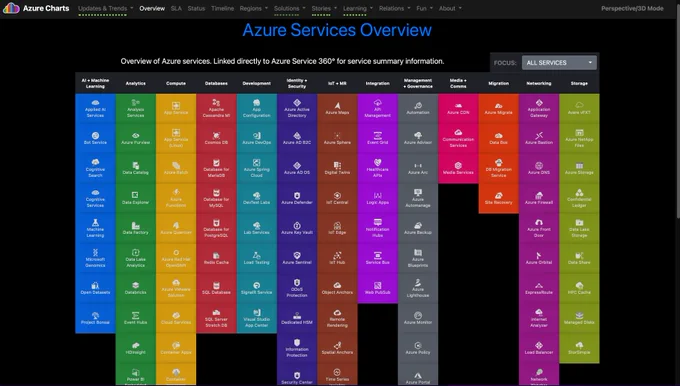Open the Azure Migrate tile
The image size is (680, 386).
click(x=499, y=108)
